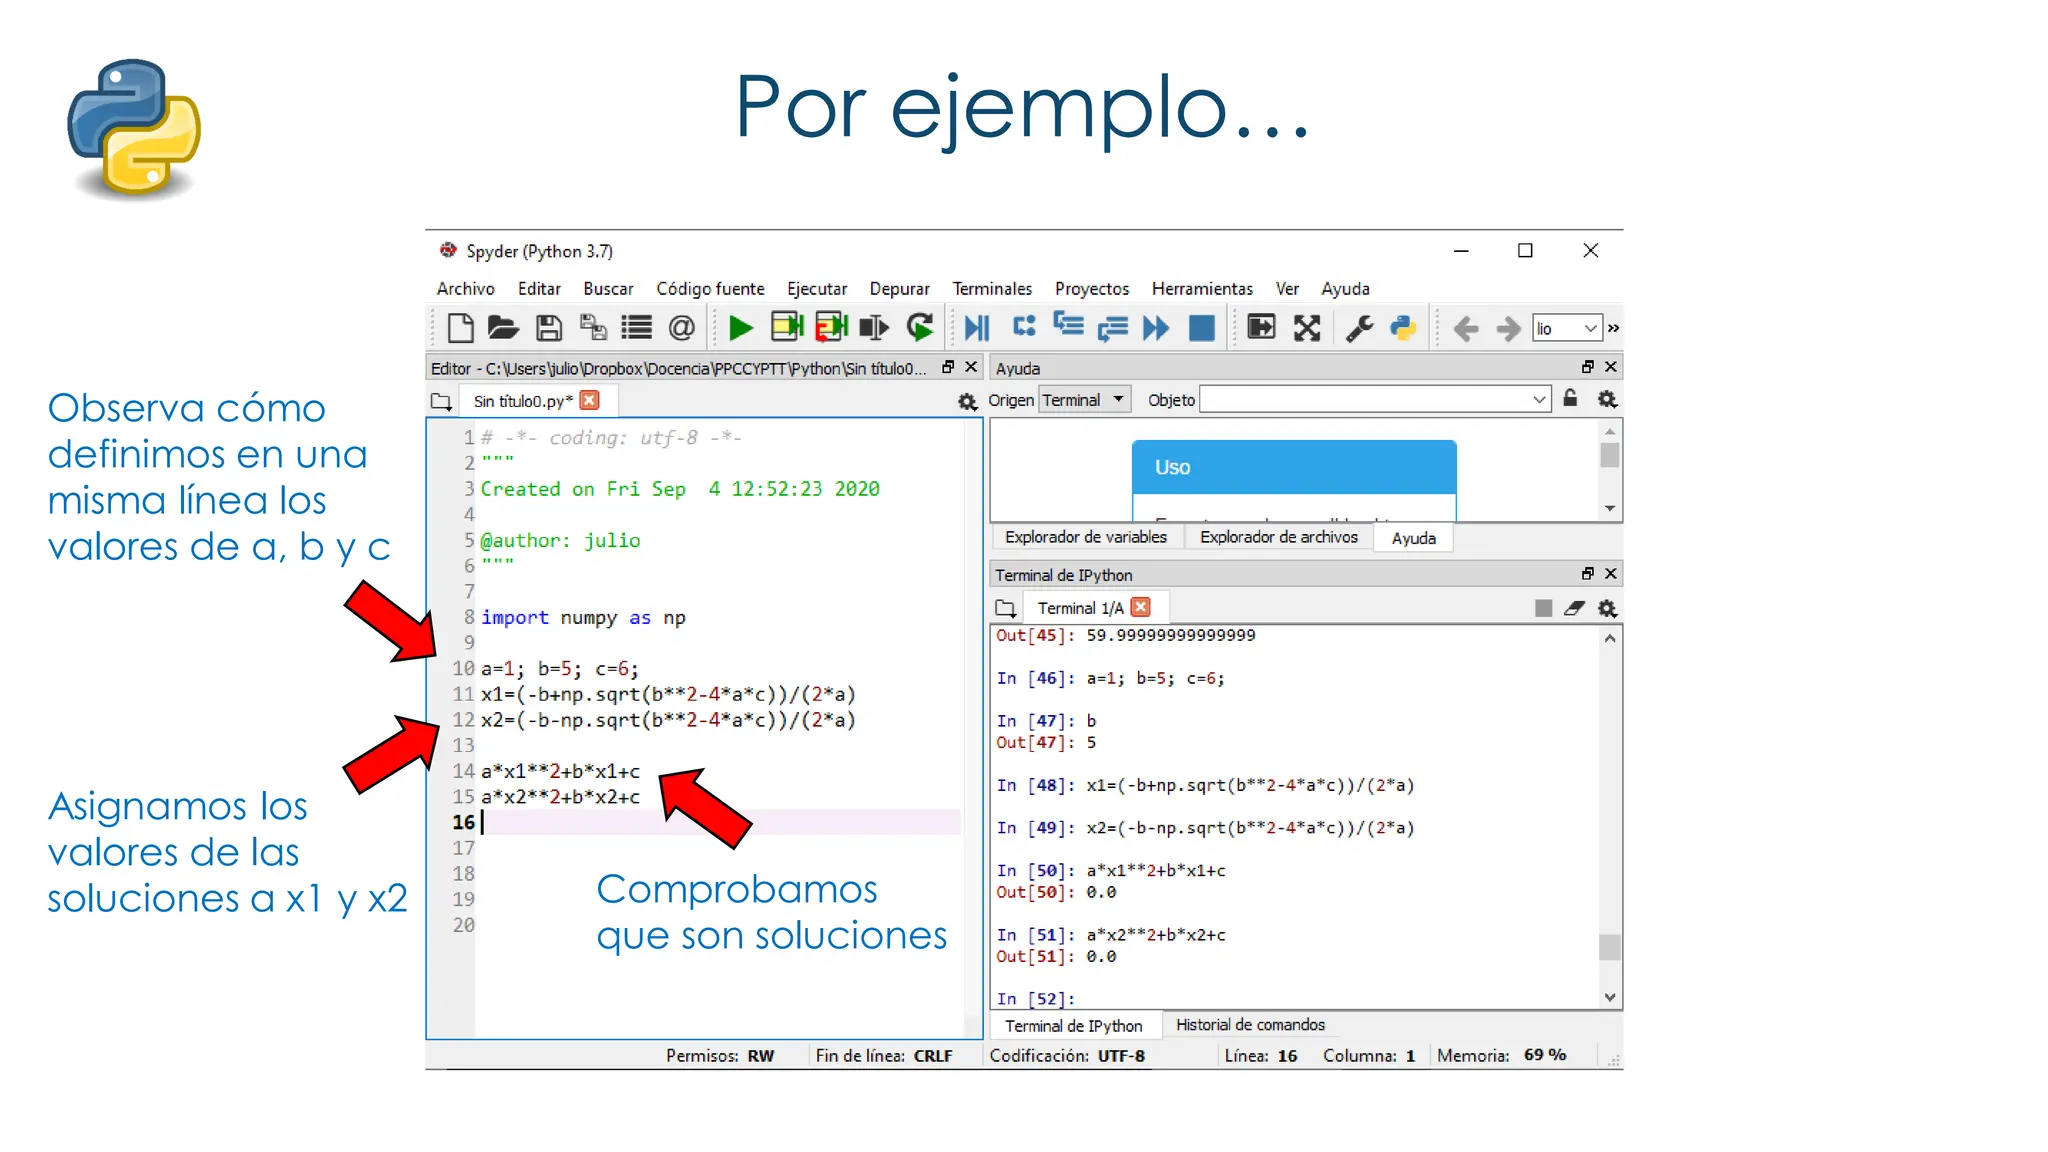Click the debug Step icon
The width and height of the screenshot is (2048, 1152).
(x=1025, y=327)
